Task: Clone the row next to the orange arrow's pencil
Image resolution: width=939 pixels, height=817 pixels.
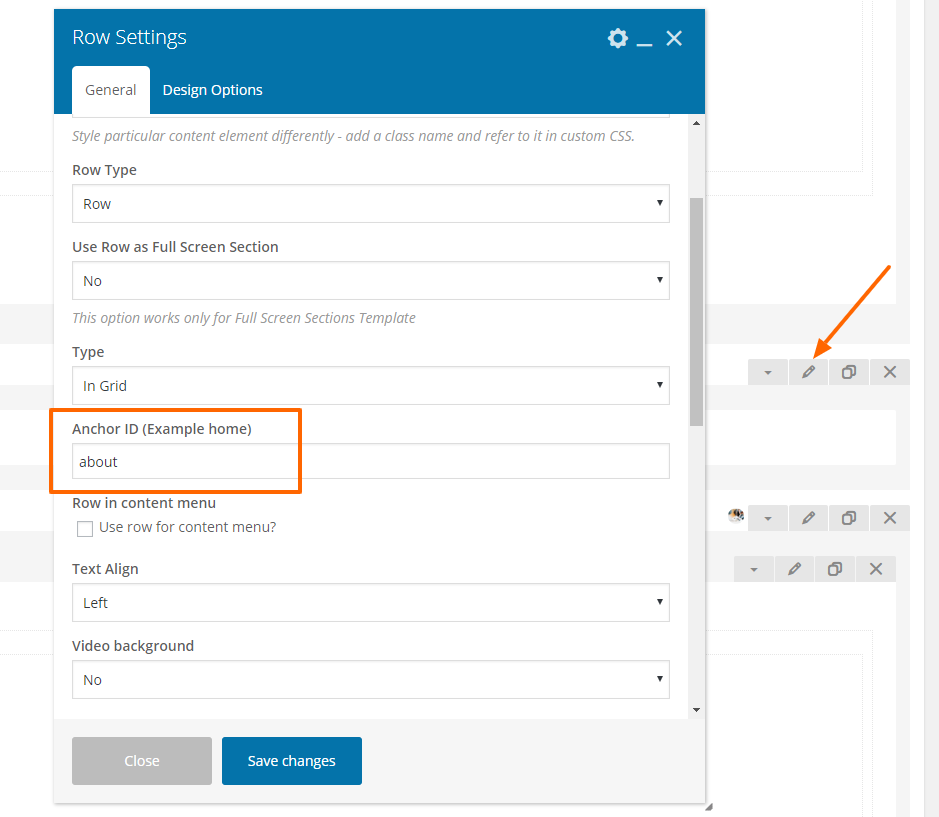Action: tap(849, 372)
